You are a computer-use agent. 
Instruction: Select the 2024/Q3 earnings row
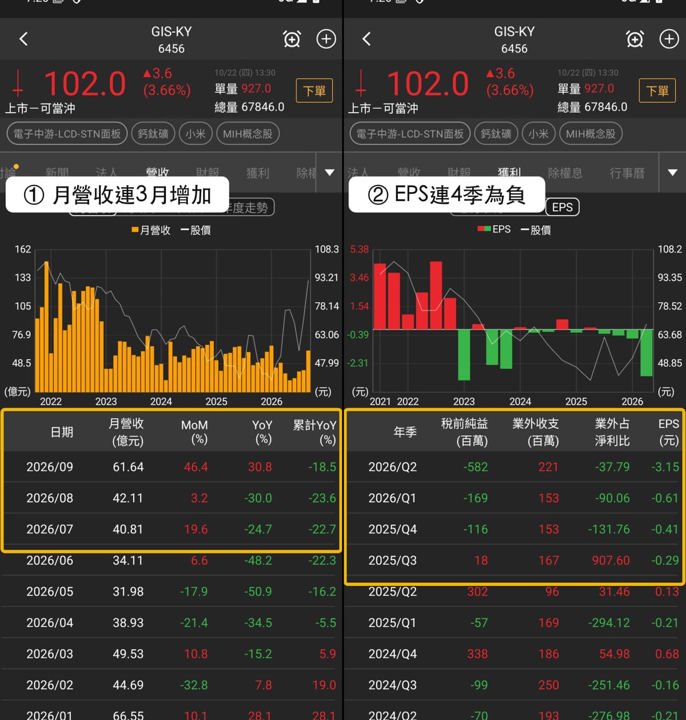tap(514, 685)
